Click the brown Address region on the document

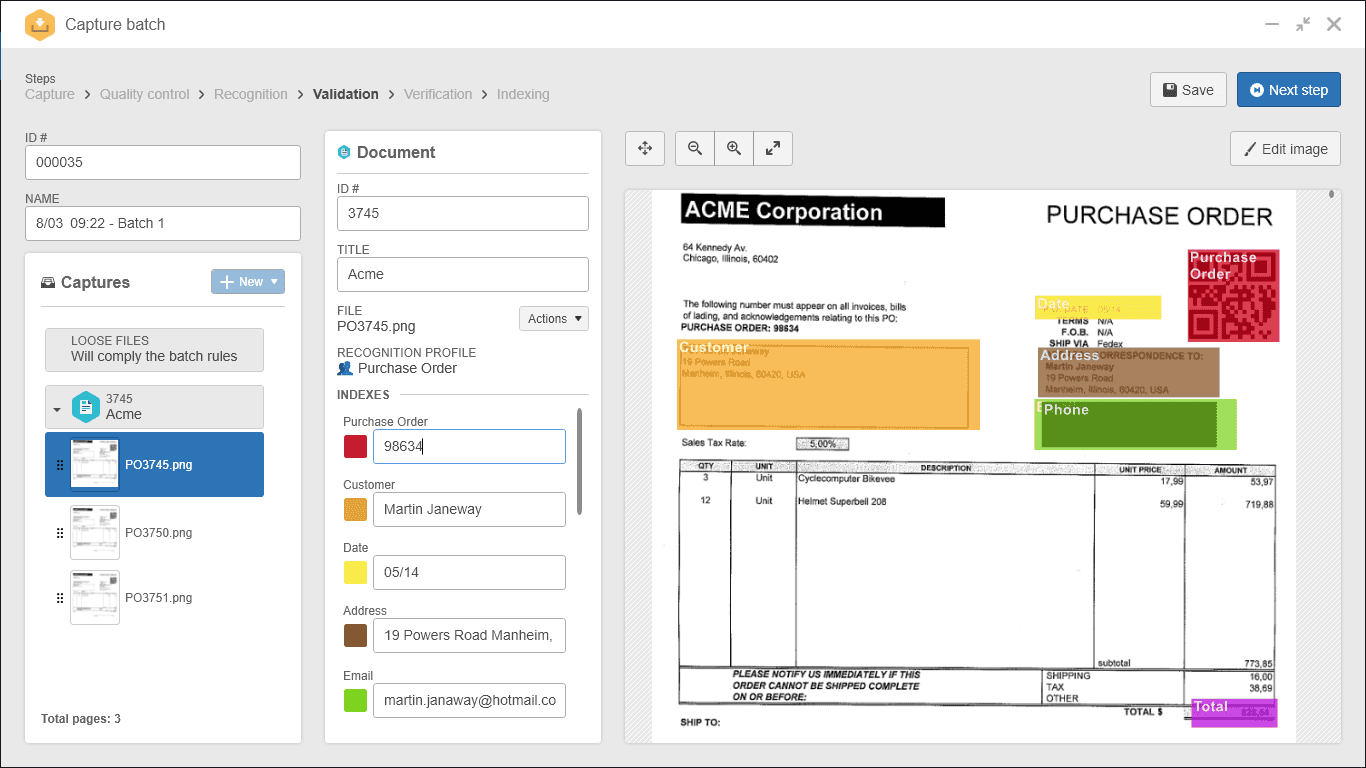click(1128, 373)
